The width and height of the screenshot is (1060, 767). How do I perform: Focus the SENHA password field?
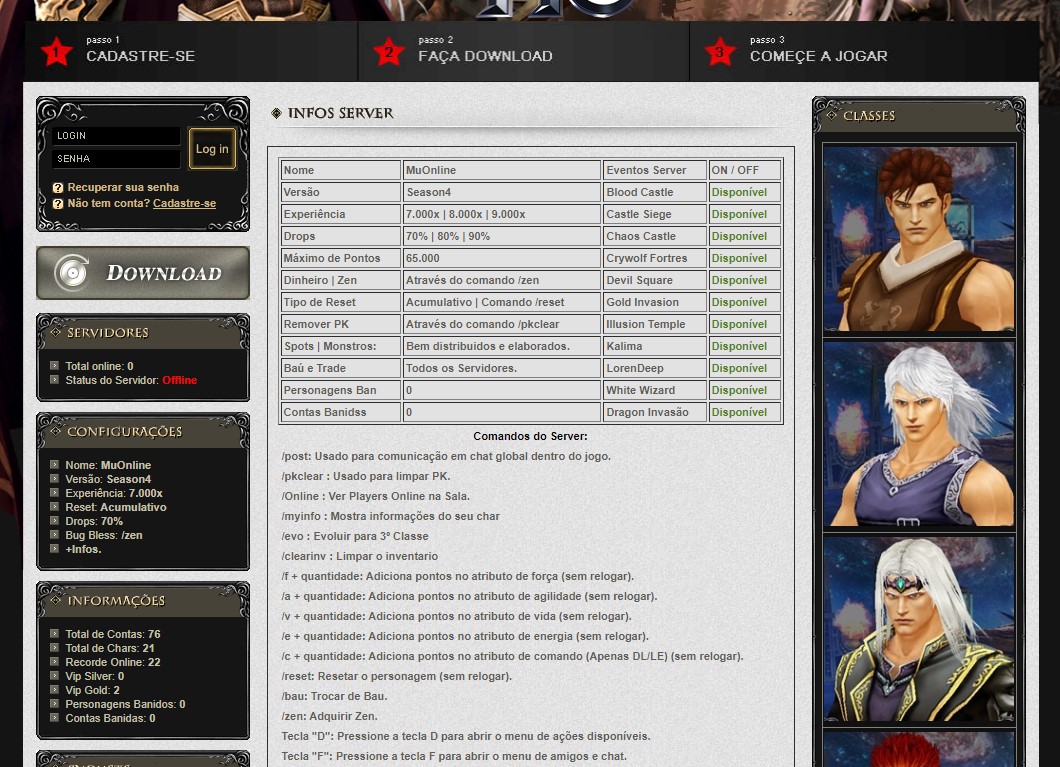point(116,159)
